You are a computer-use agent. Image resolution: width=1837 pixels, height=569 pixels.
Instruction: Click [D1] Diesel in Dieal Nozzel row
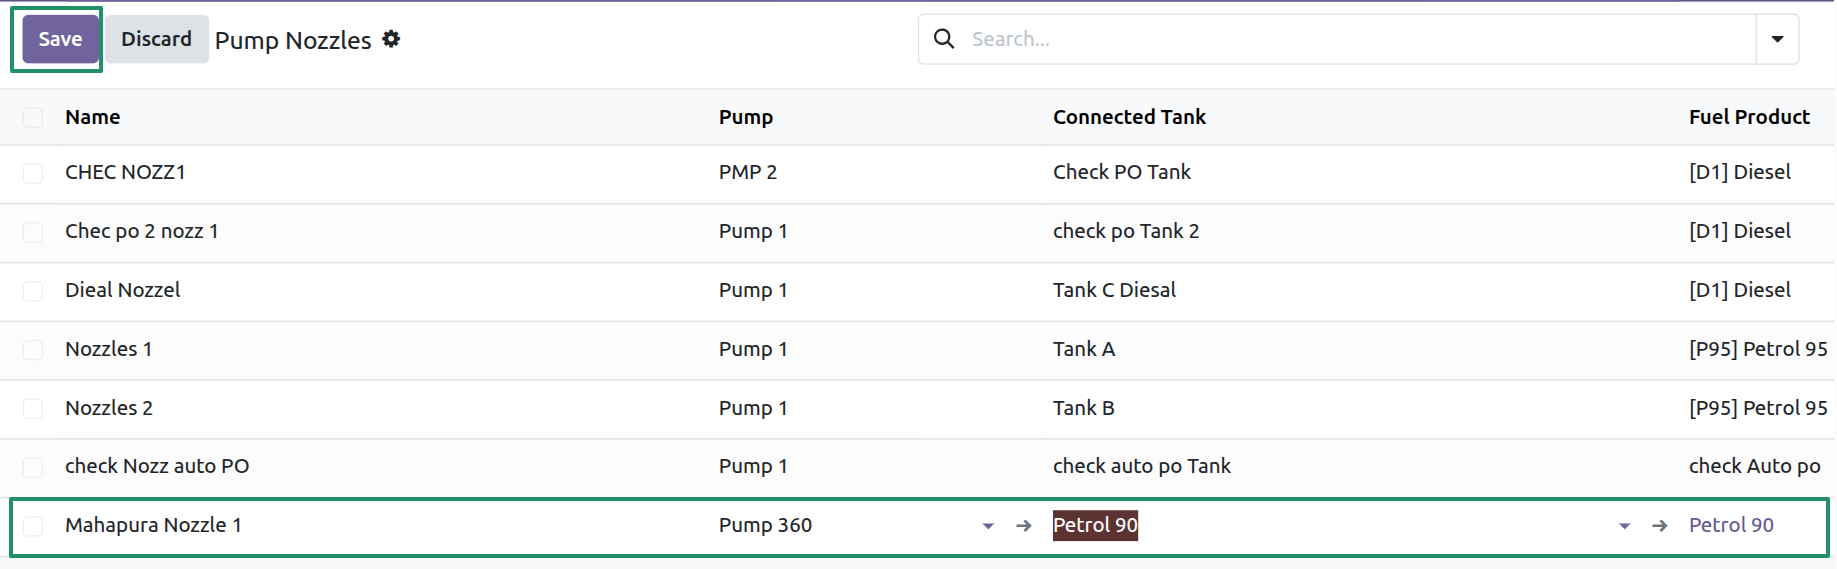[1740, 290]
